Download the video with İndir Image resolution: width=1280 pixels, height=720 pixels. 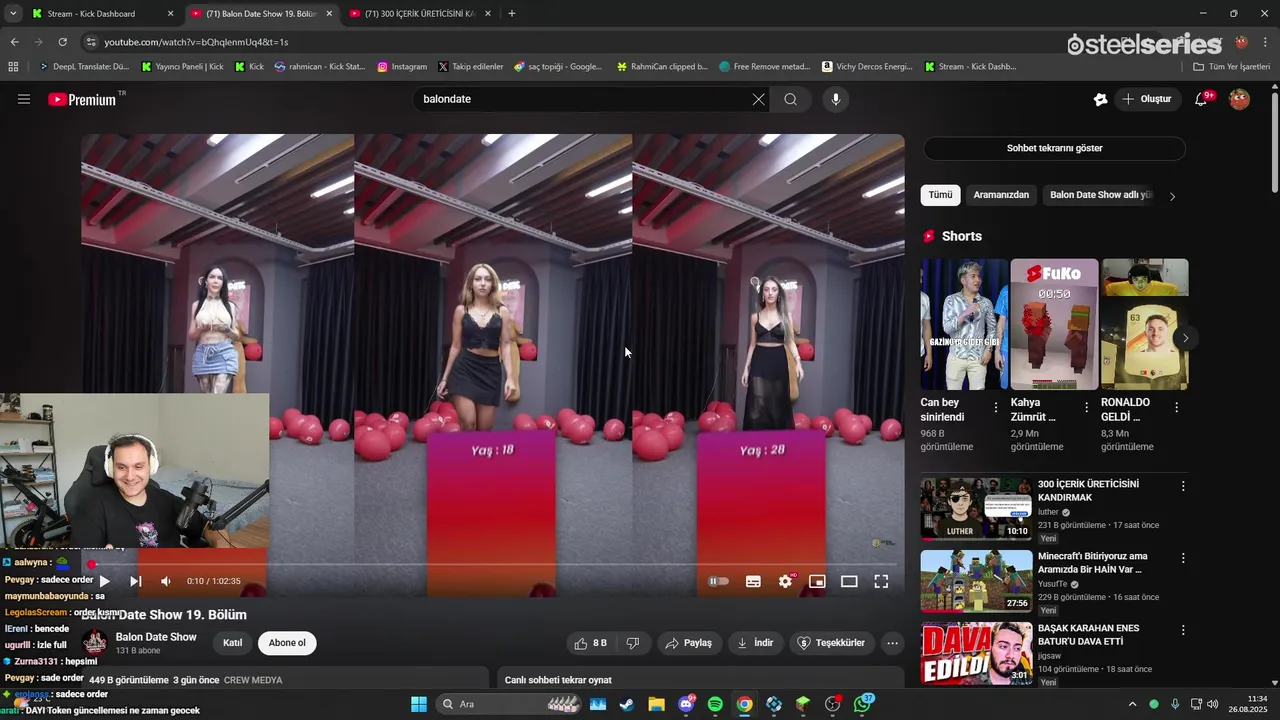point(756,643)
